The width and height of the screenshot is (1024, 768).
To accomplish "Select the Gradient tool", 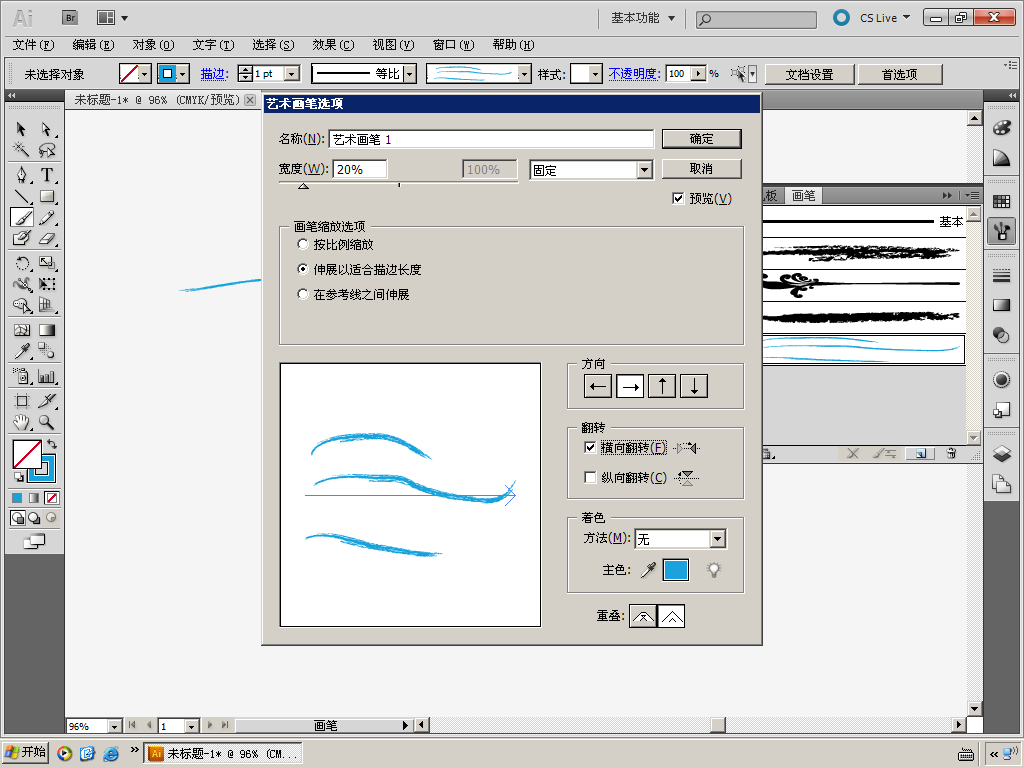I will click(46, 330).
